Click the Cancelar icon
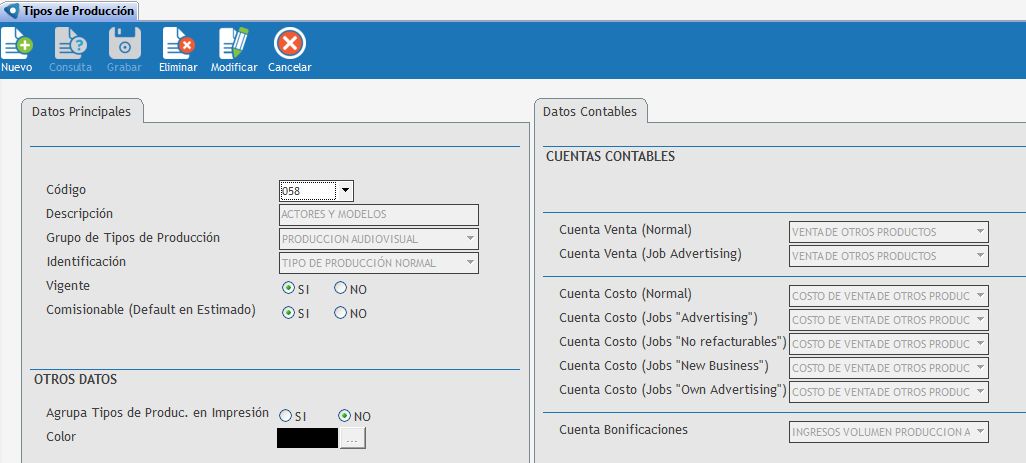Screen dimensions: 1026x463 [x=290, y=43]
